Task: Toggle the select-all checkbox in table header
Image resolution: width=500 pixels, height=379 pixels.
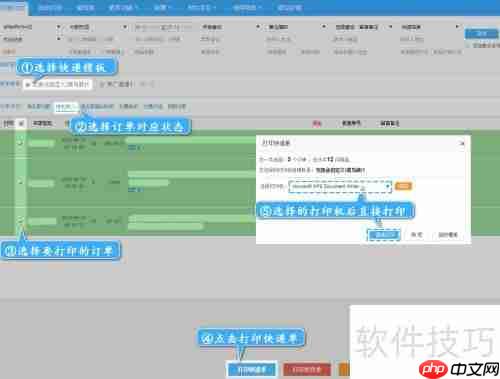Action: tap(21, 124)
